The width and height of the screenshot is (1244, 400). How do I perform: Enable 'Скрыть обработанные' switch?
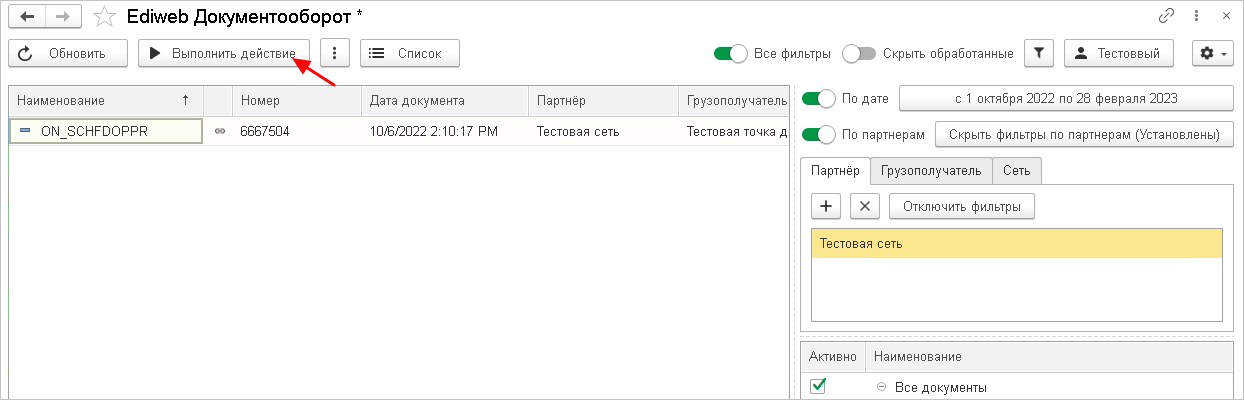[859, 53]
